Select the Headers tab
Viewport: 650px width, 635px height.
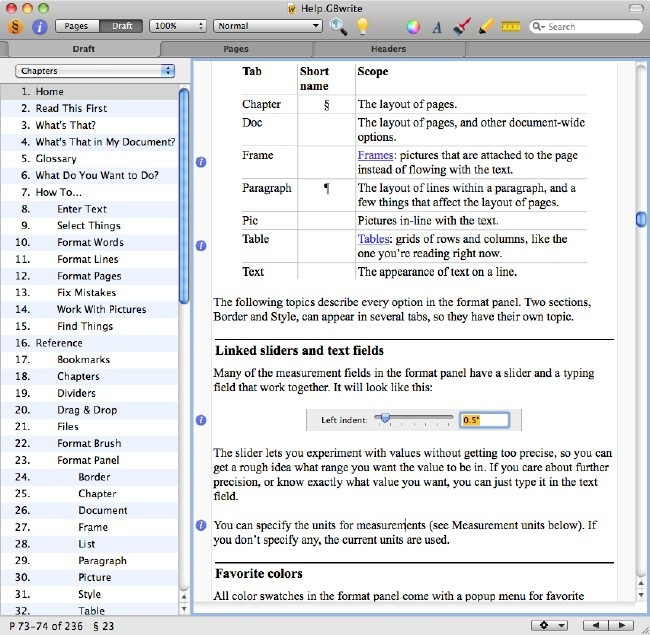pos(388,49)
